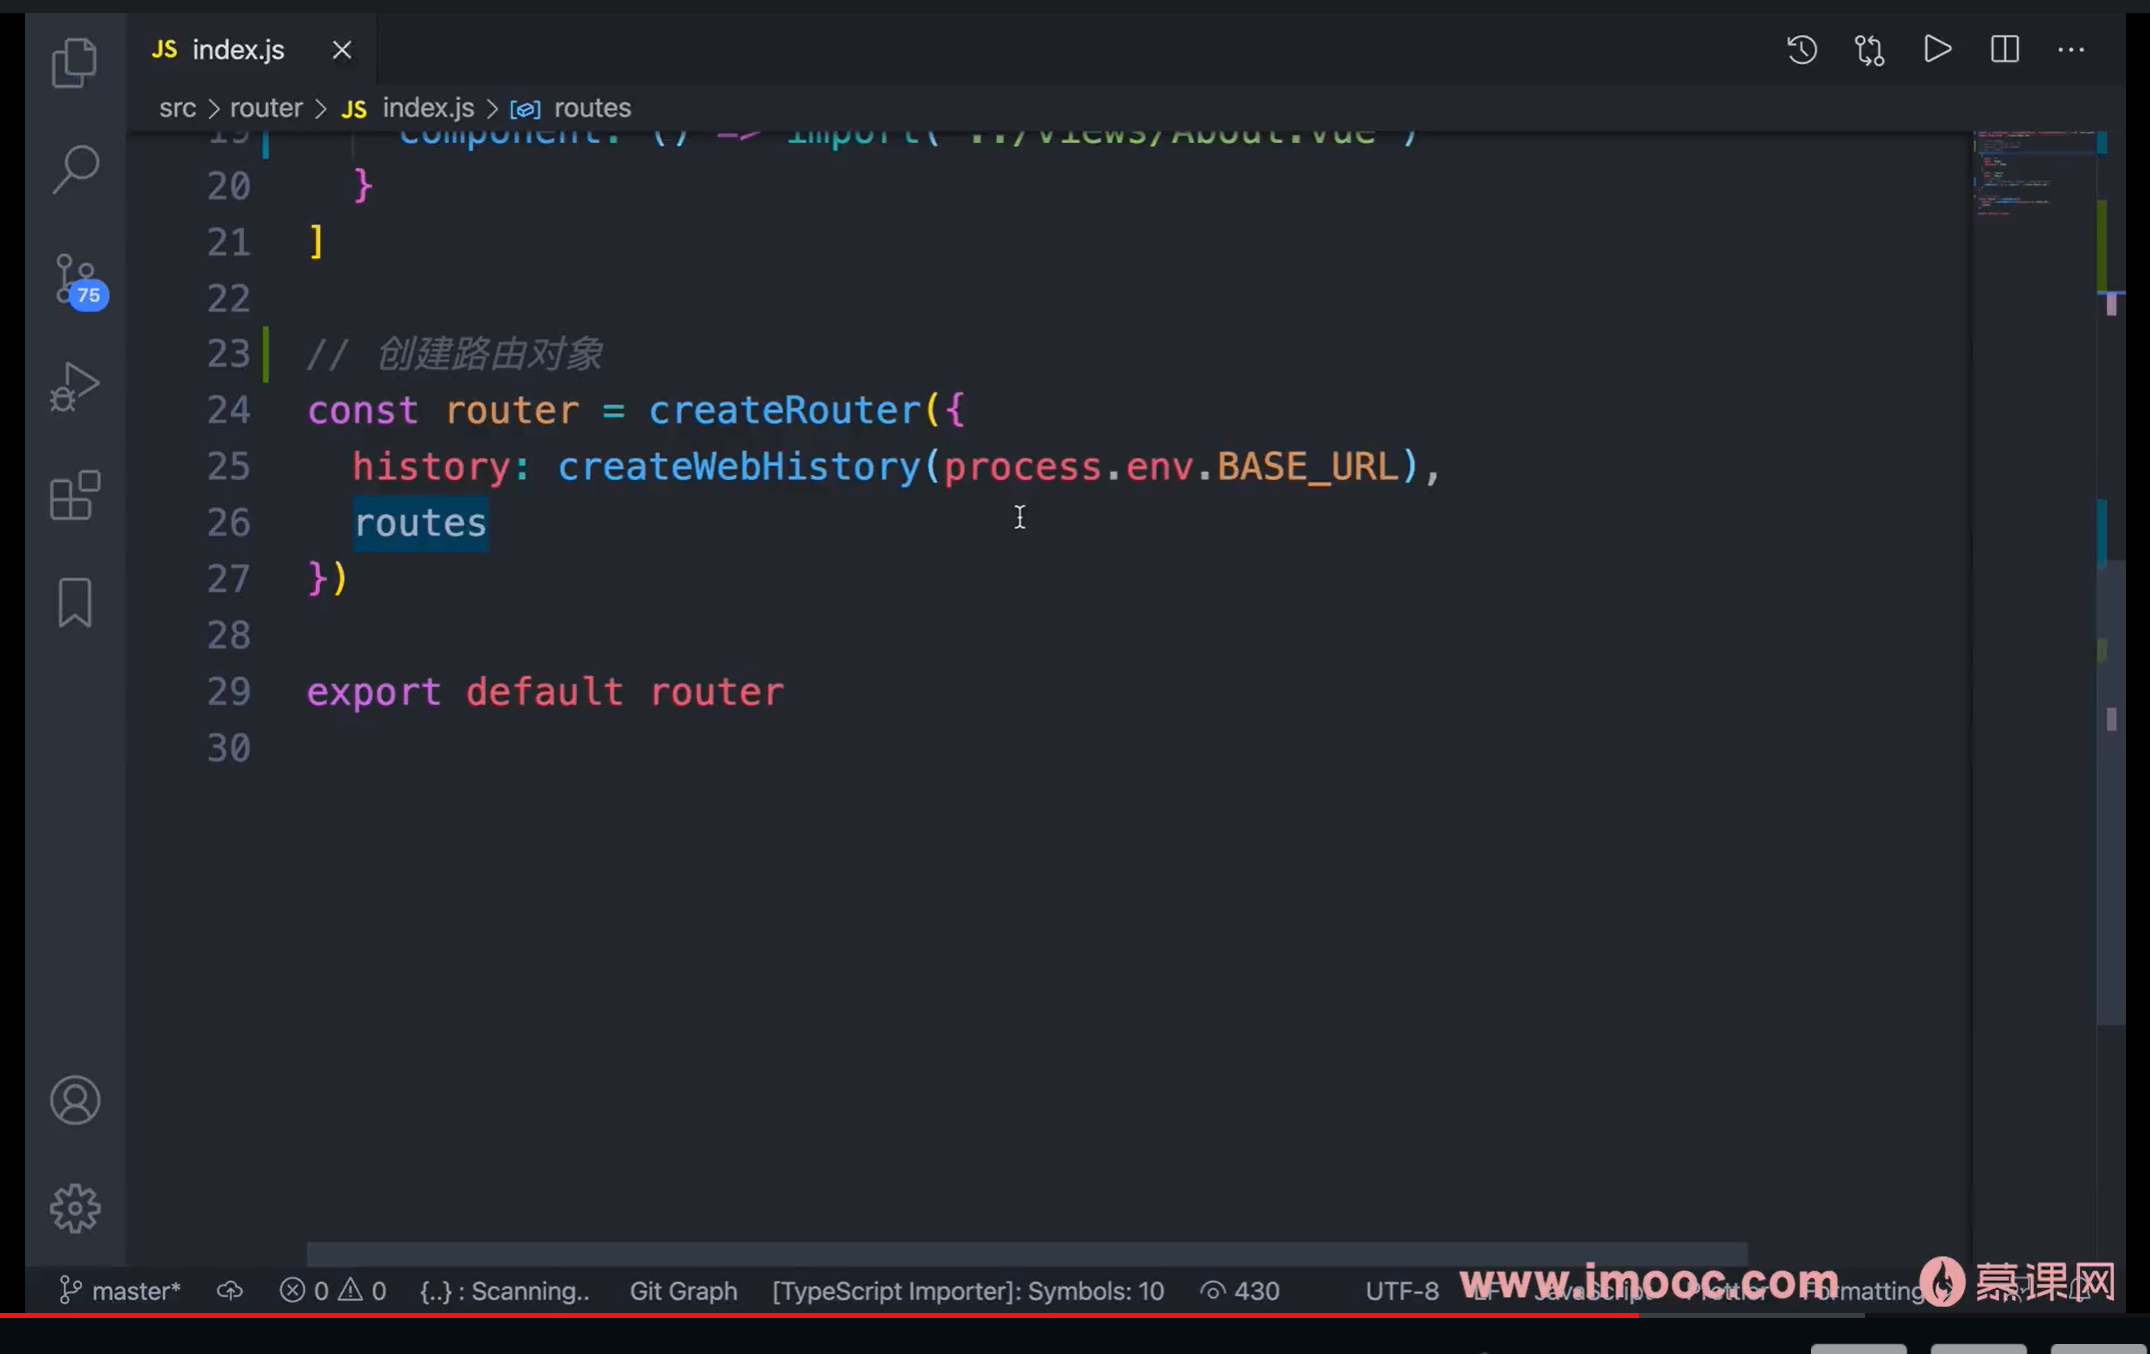
Task: Expand the routes symbol breadcrumb
Action: click(x=591, y=108)
